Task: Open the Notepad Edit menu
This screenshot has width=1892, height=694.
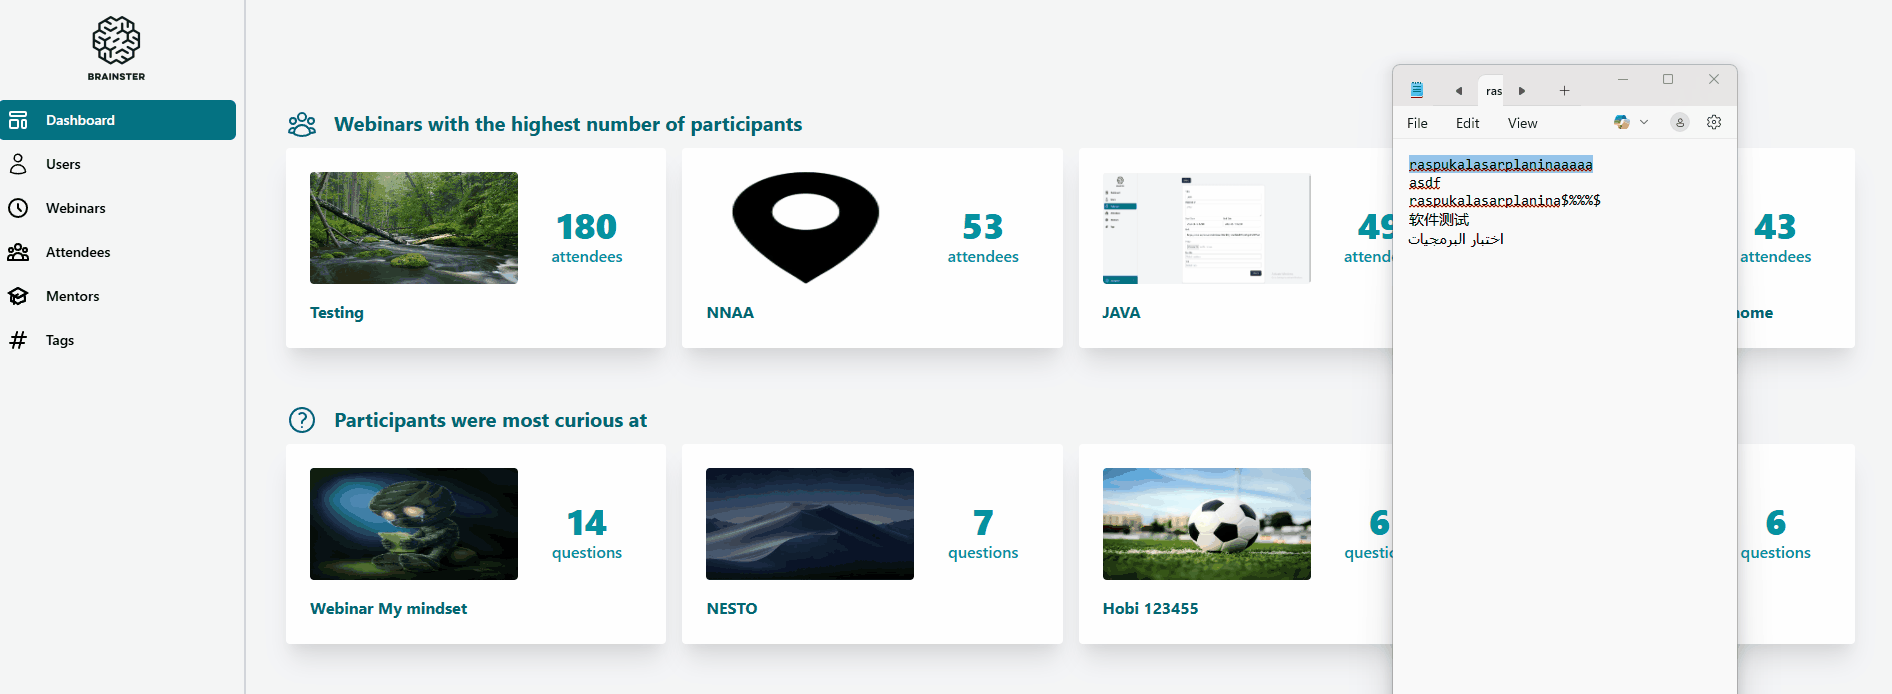Action: coord(1467,123)
